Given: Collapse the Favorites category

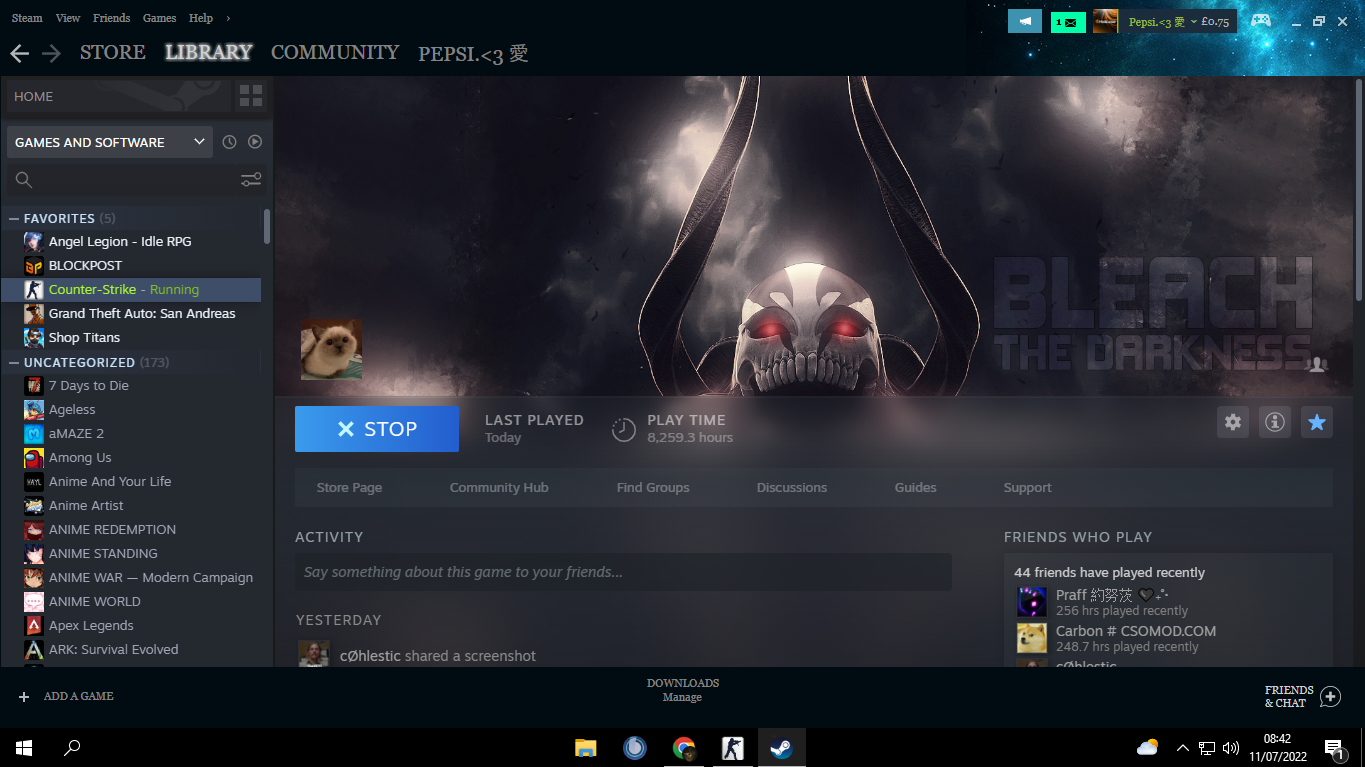Looking at the screenshot, I should (14, 218).
